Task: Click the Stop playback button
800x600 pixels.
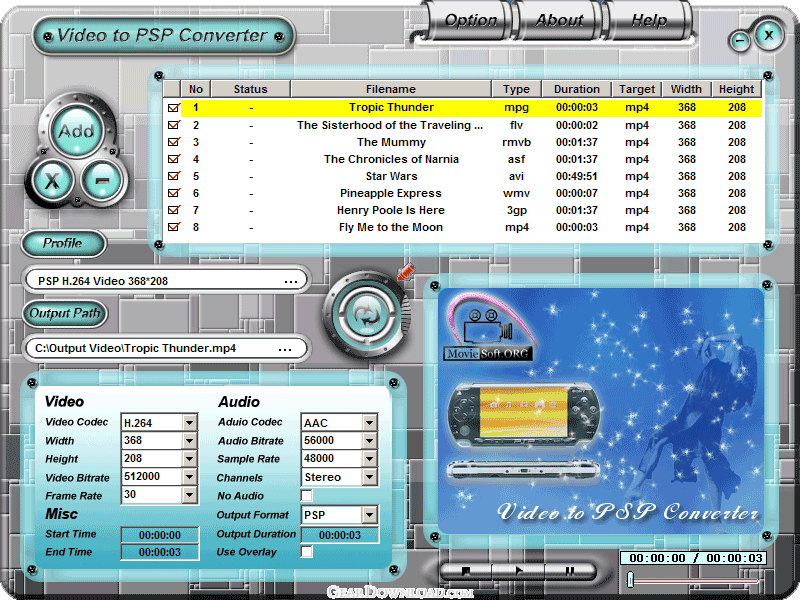Action: click(x=465, y=571)
